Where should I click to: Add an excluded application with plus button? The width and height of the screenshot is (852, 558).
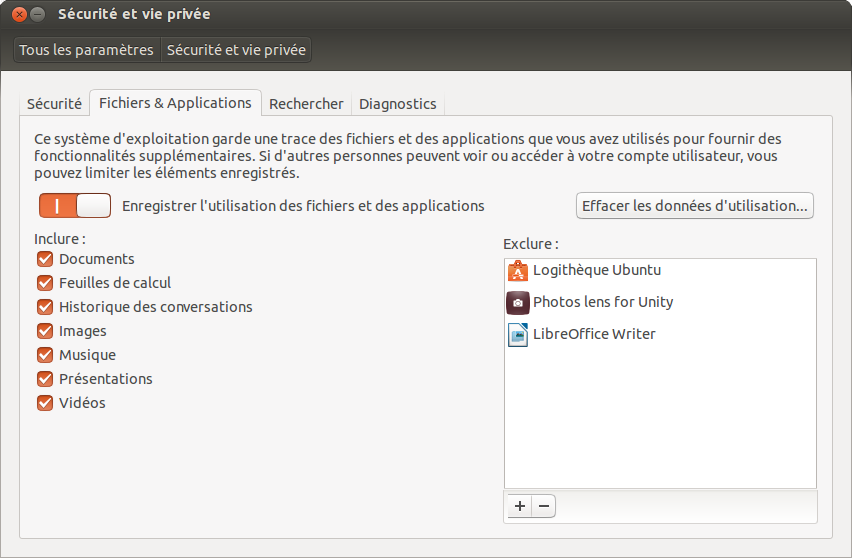pos(519,506)
